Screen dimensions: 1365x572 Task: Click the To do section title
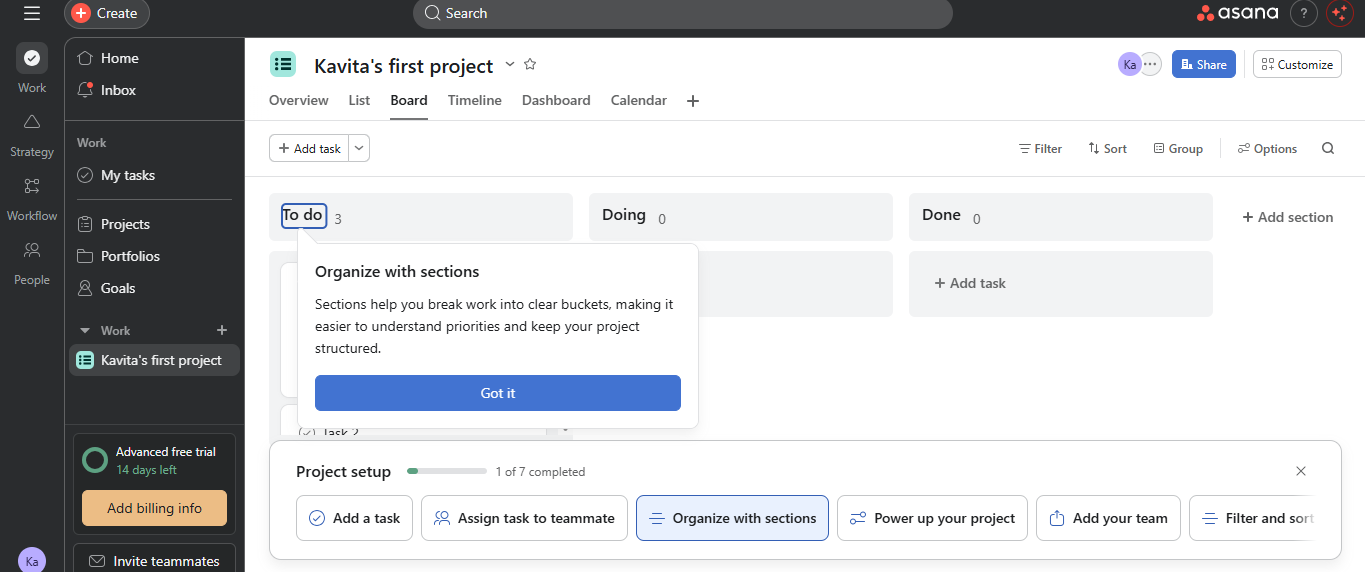click(303, 215)
